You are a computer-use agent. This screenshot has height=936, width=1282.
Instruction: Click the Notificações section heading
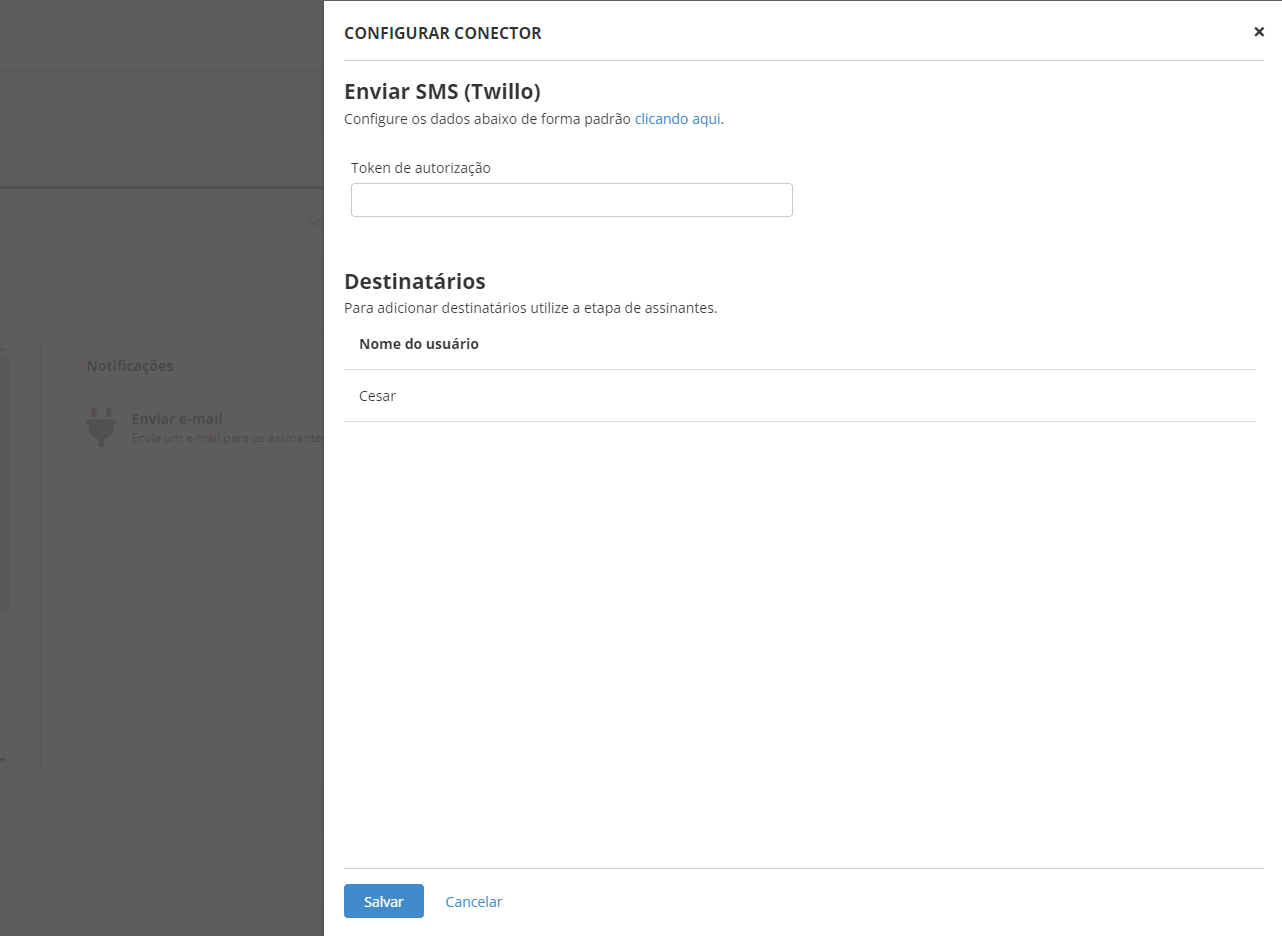pos(130,366)
